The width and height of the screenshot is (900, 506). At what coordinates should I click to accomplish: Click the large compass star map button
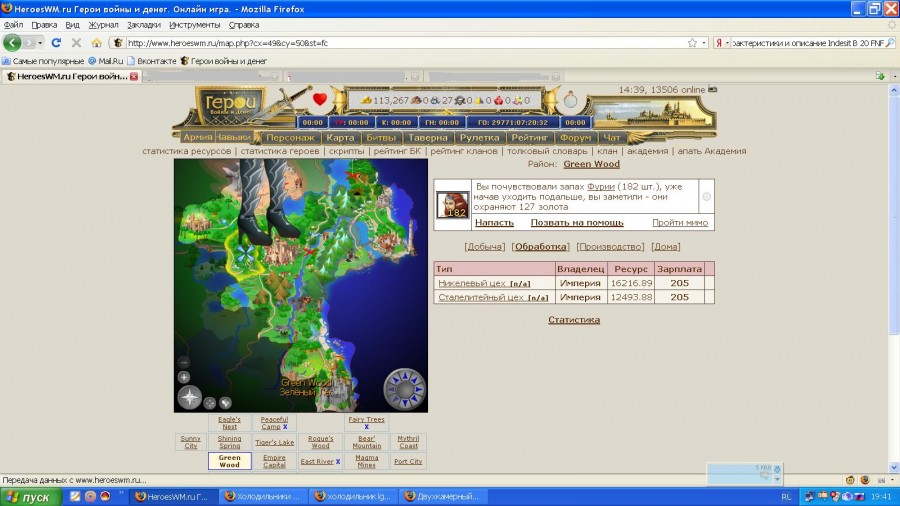189,397
